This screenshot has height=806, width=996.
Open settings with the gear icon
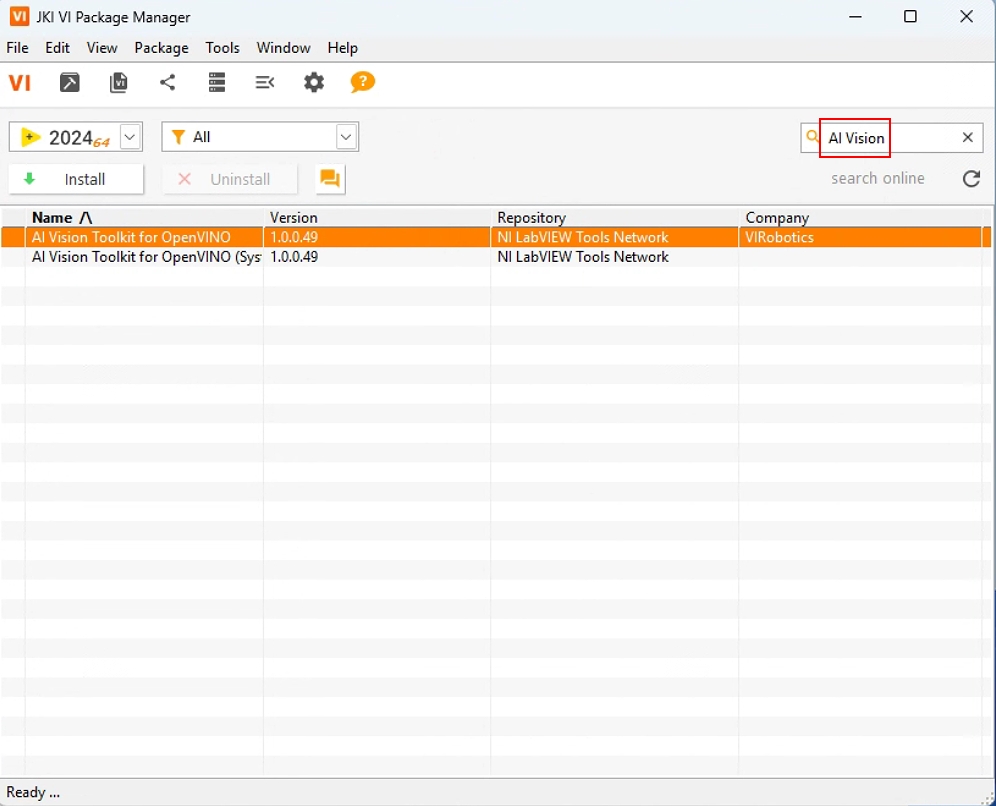tap(314, 83)
